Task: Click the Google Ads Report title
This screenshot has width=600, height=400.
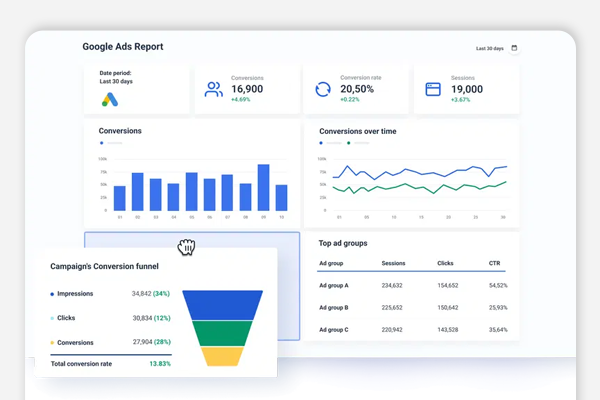Action: pos(122,47)
